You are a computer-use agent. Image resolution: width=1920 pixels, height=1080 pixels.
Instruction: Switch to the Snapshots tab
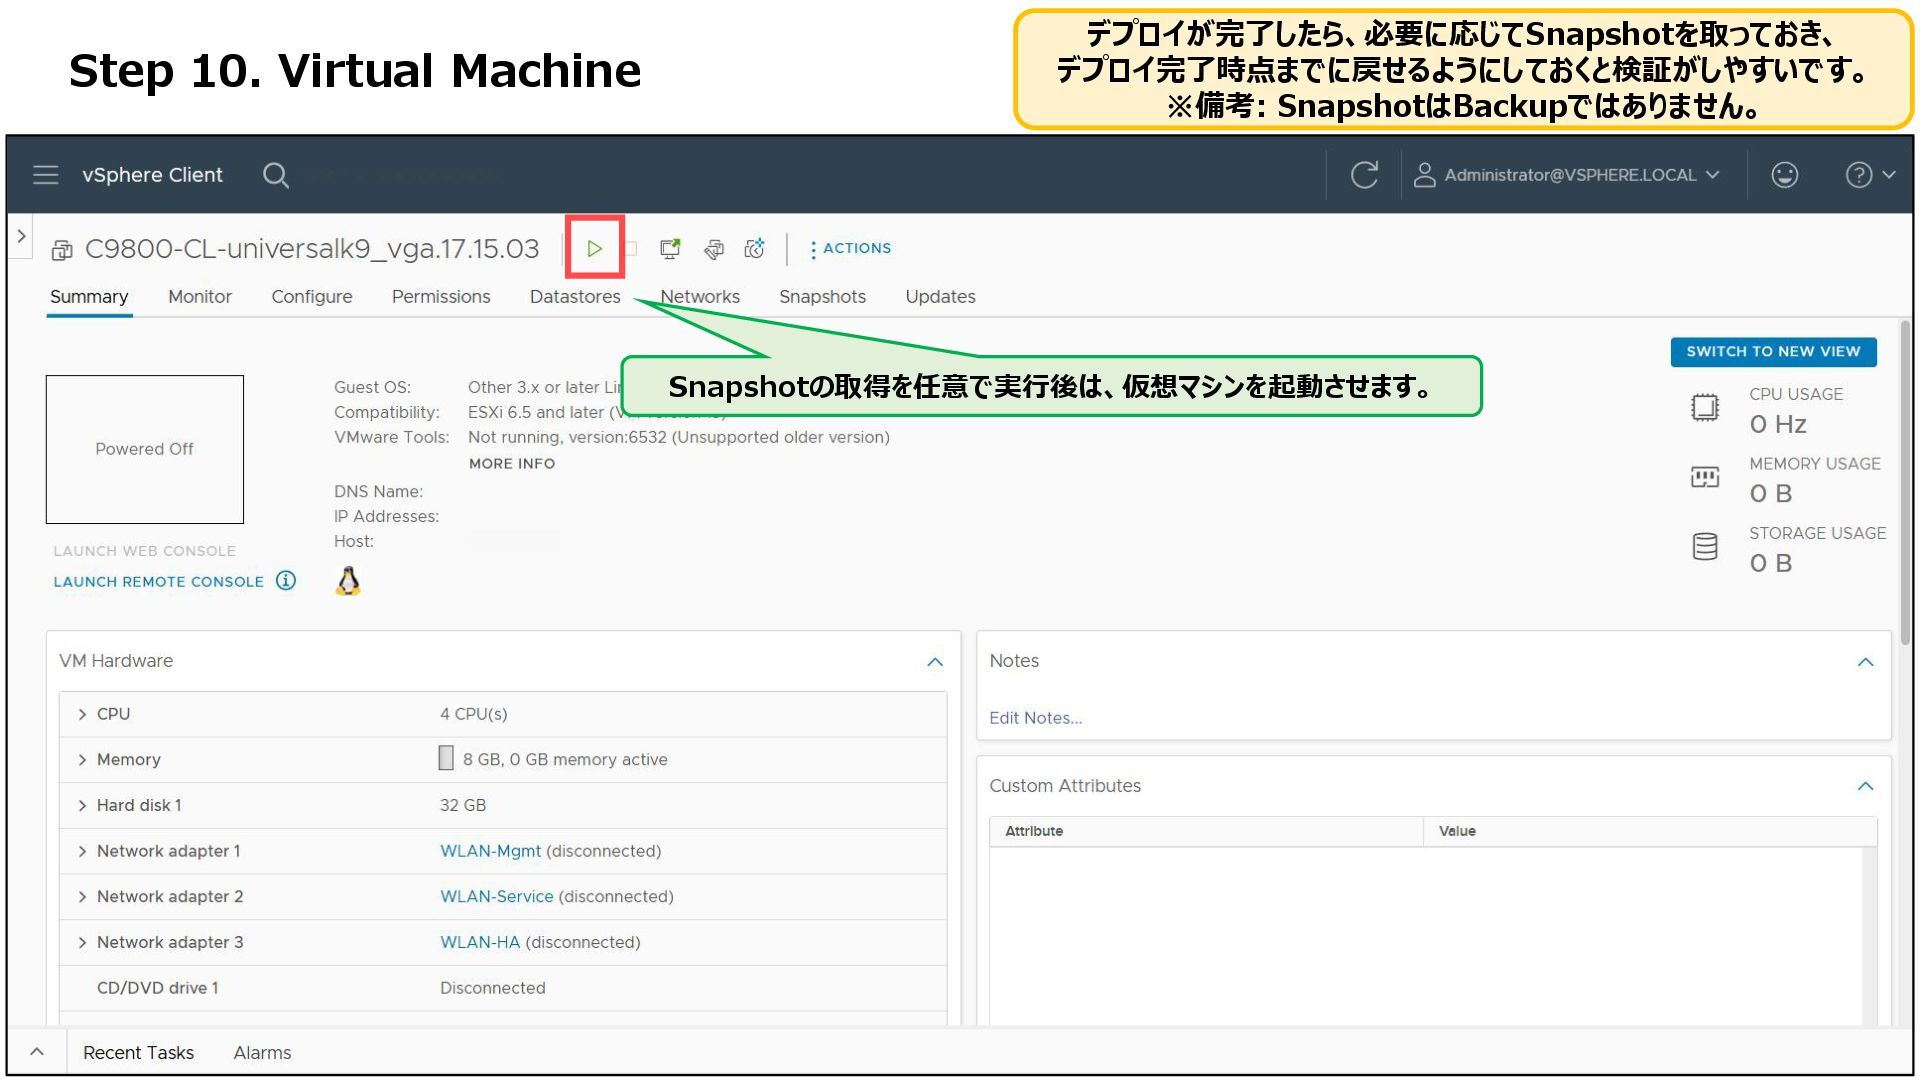pyautogui.click(x=822, y=297)
